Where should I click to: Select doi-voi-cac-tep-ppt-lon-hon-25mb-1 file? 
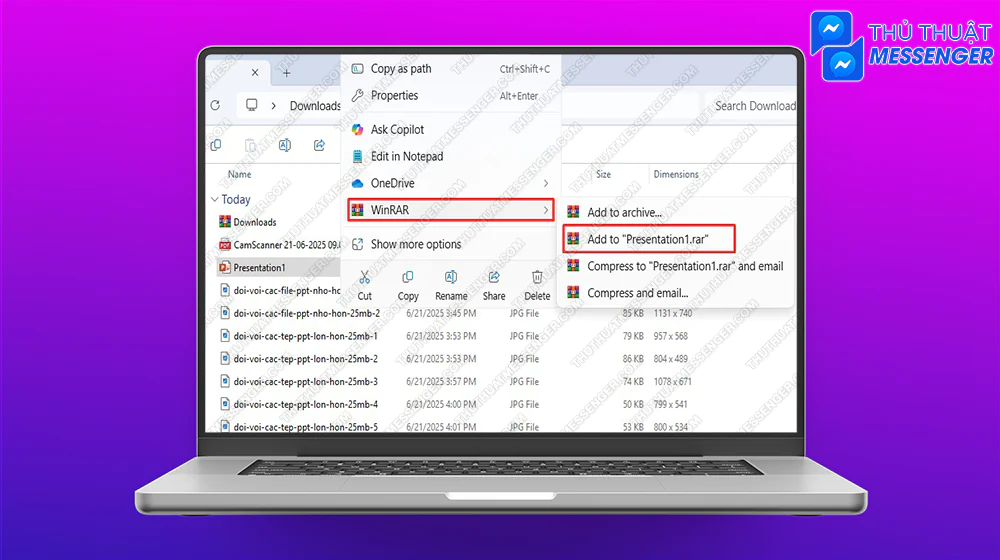coord(305,336)
